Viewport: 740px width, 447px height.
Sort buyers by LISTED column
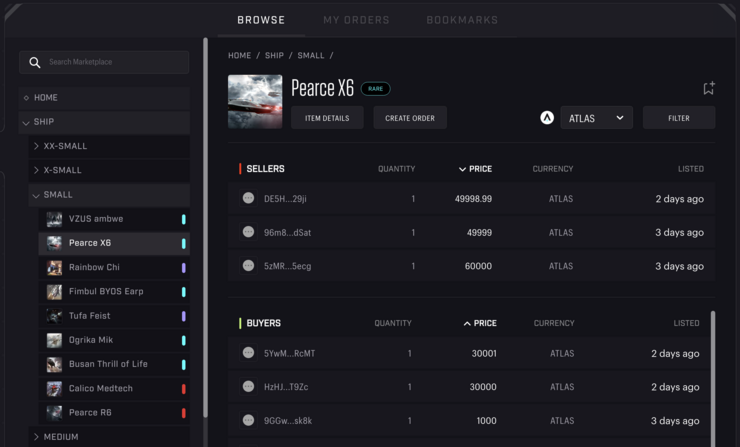686,323
